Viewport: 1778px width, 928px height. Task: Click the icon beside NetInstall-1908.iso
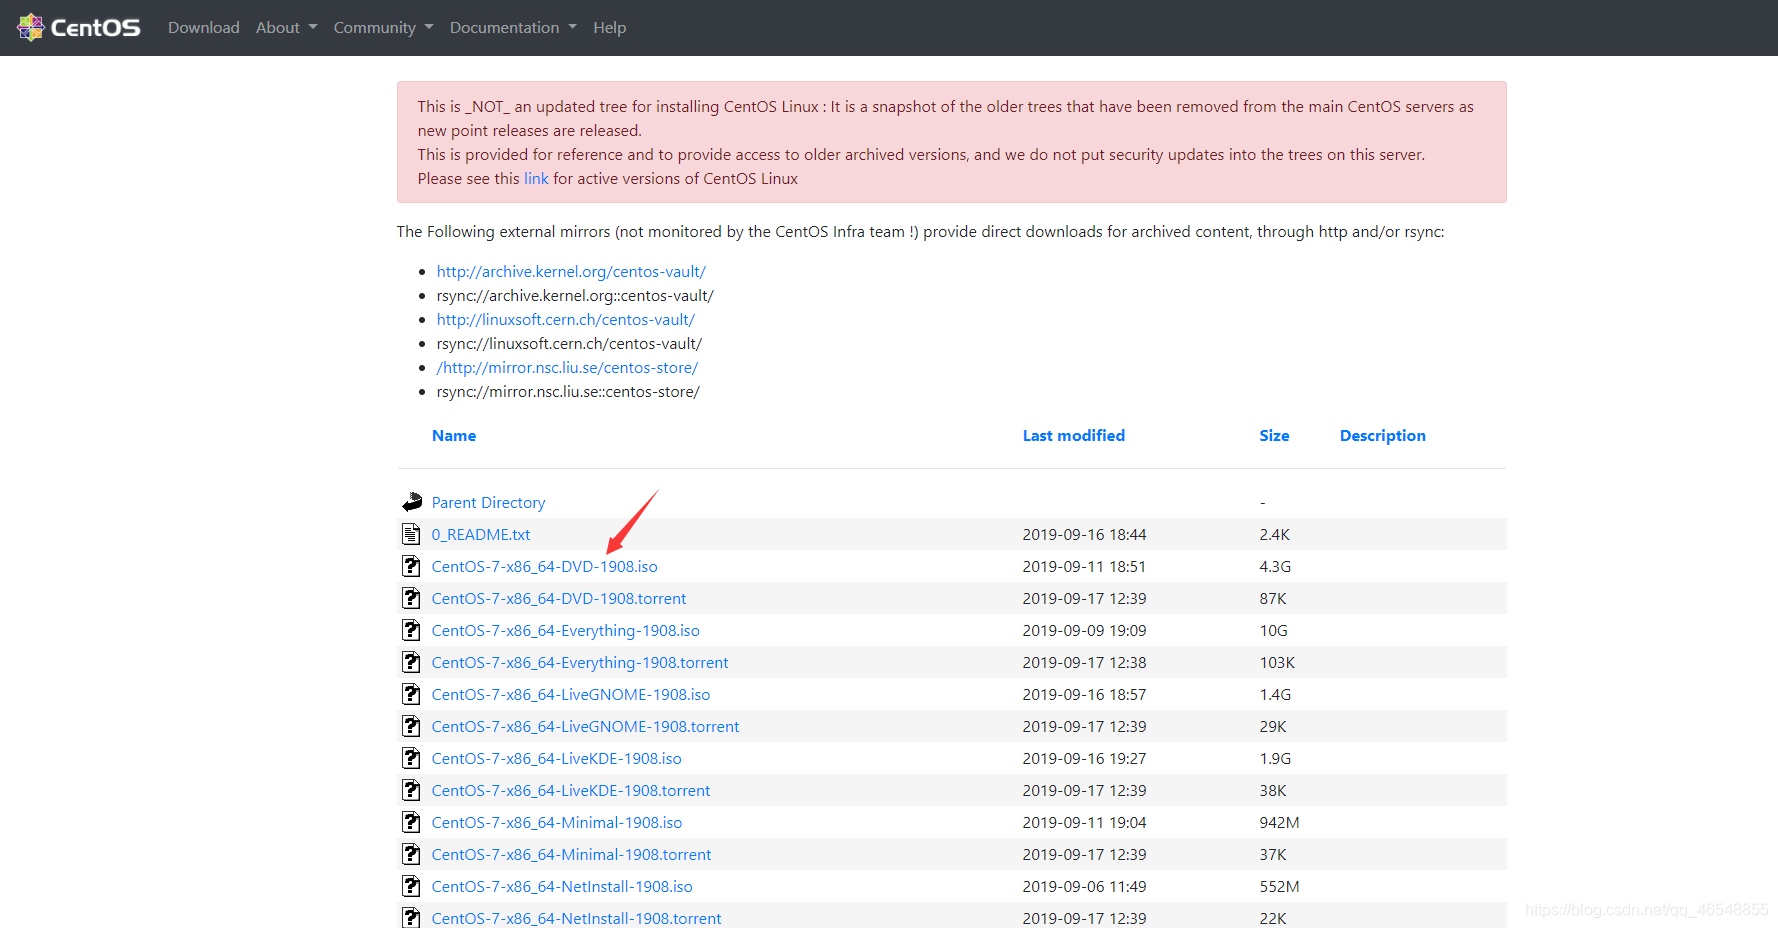pyautogui.click(x=411, y=886)
